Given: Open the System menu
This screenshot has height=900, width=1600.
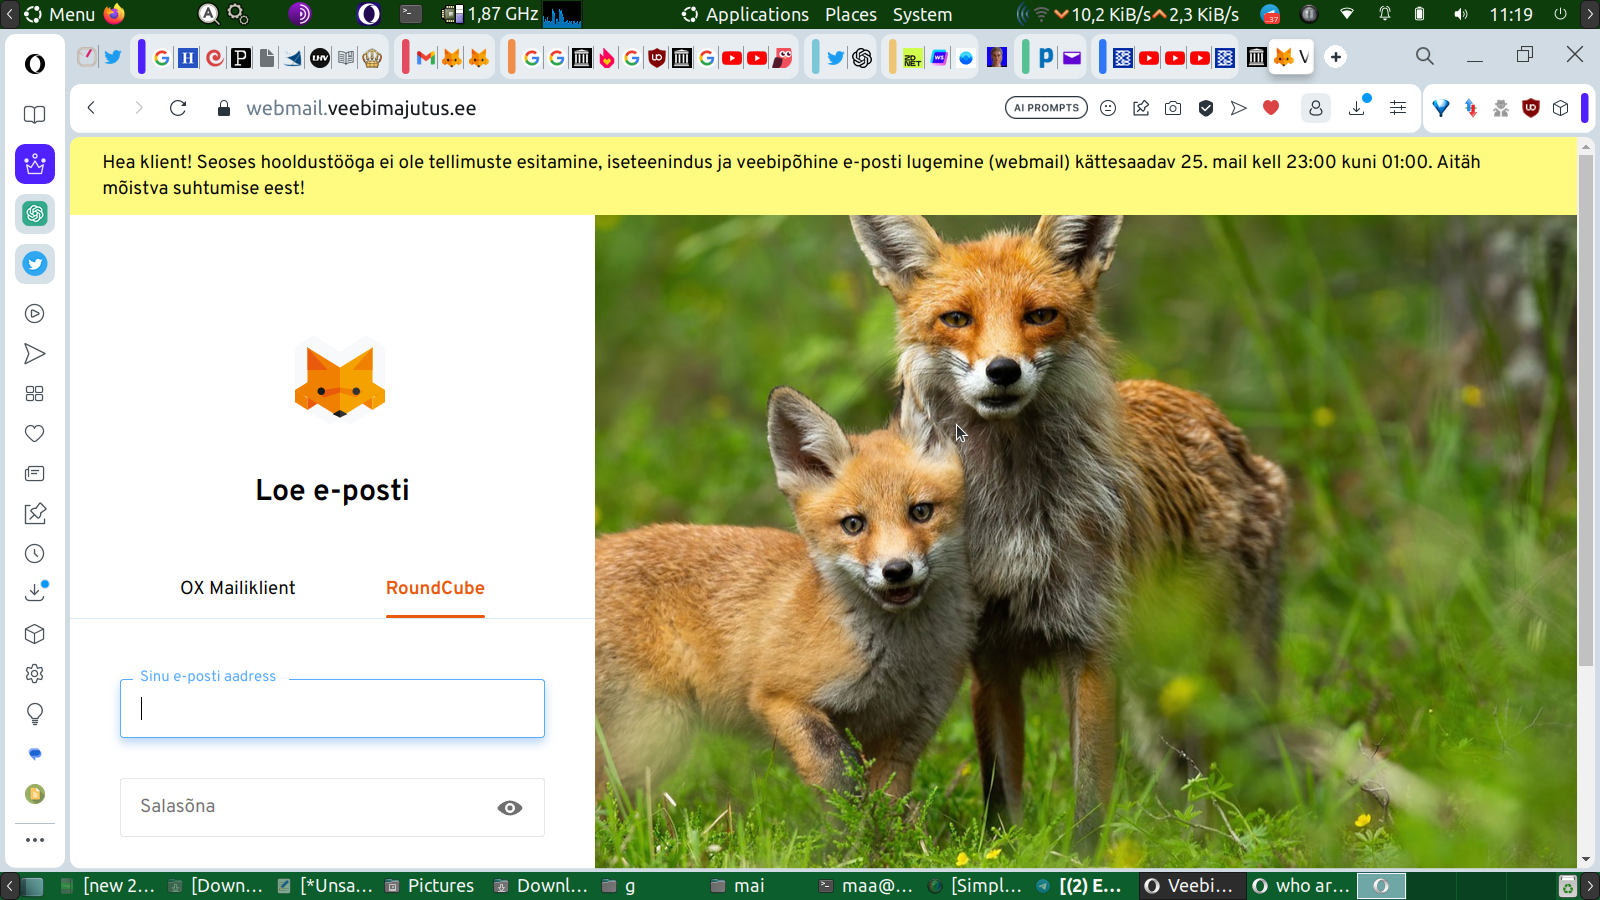Looking at the screenshot, I should [x=922, y=14].
